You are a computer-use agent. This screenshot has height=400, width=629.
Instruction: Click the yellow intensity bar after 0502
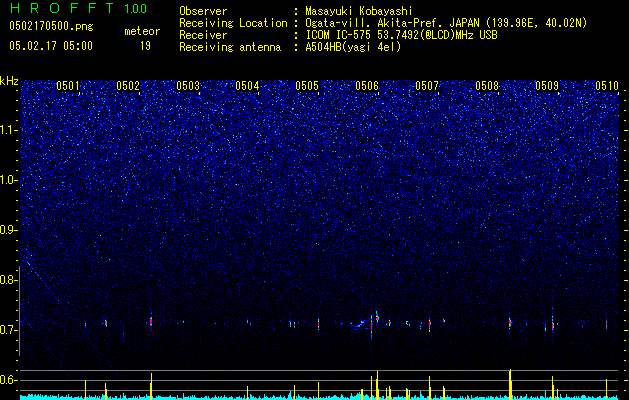pyautogui.click(x=151, y=386)
